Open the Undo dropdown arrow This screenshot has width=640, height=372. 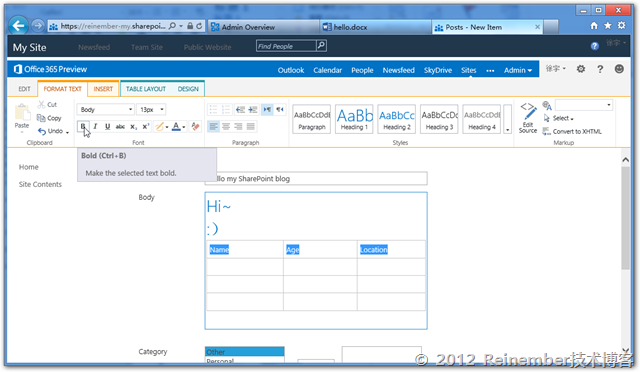pyautogui.click(x=67, y=132)
